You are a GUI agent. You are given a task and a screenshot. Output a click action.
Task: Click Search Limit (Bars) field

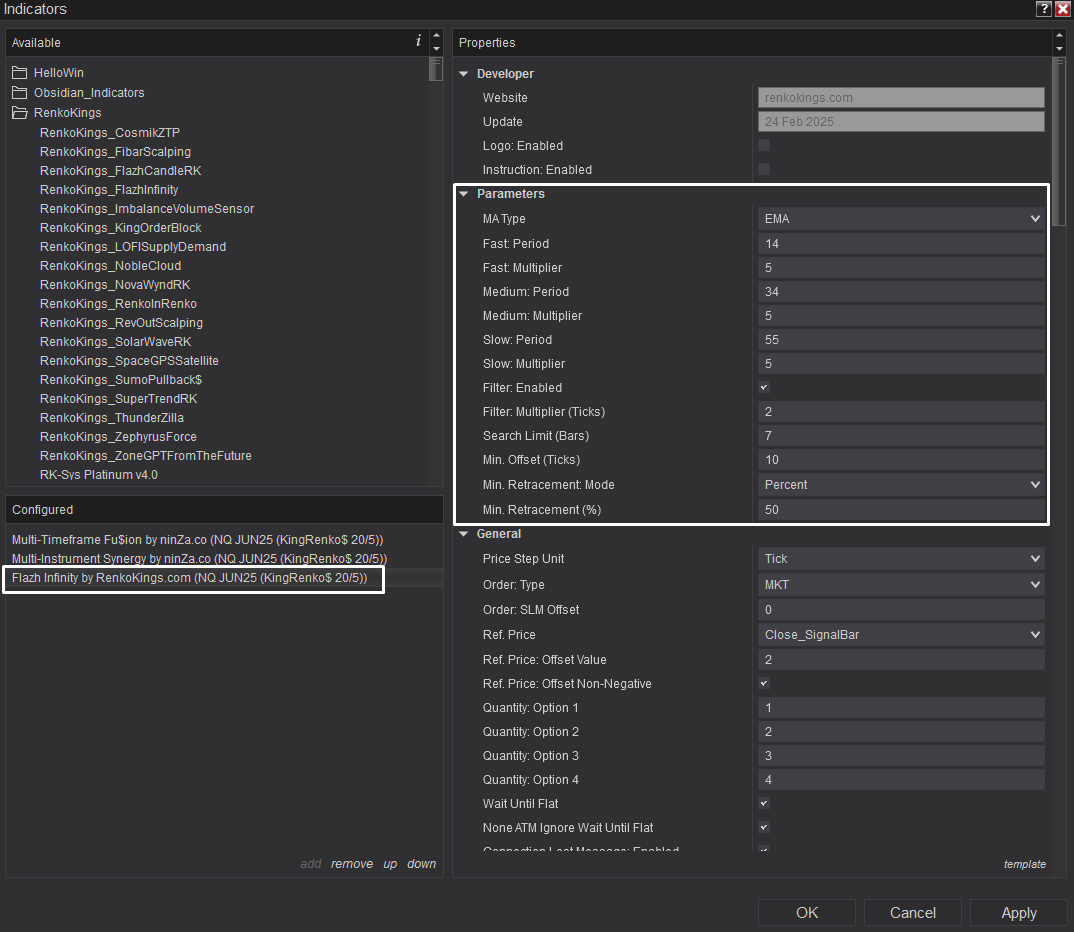[901, 435]
